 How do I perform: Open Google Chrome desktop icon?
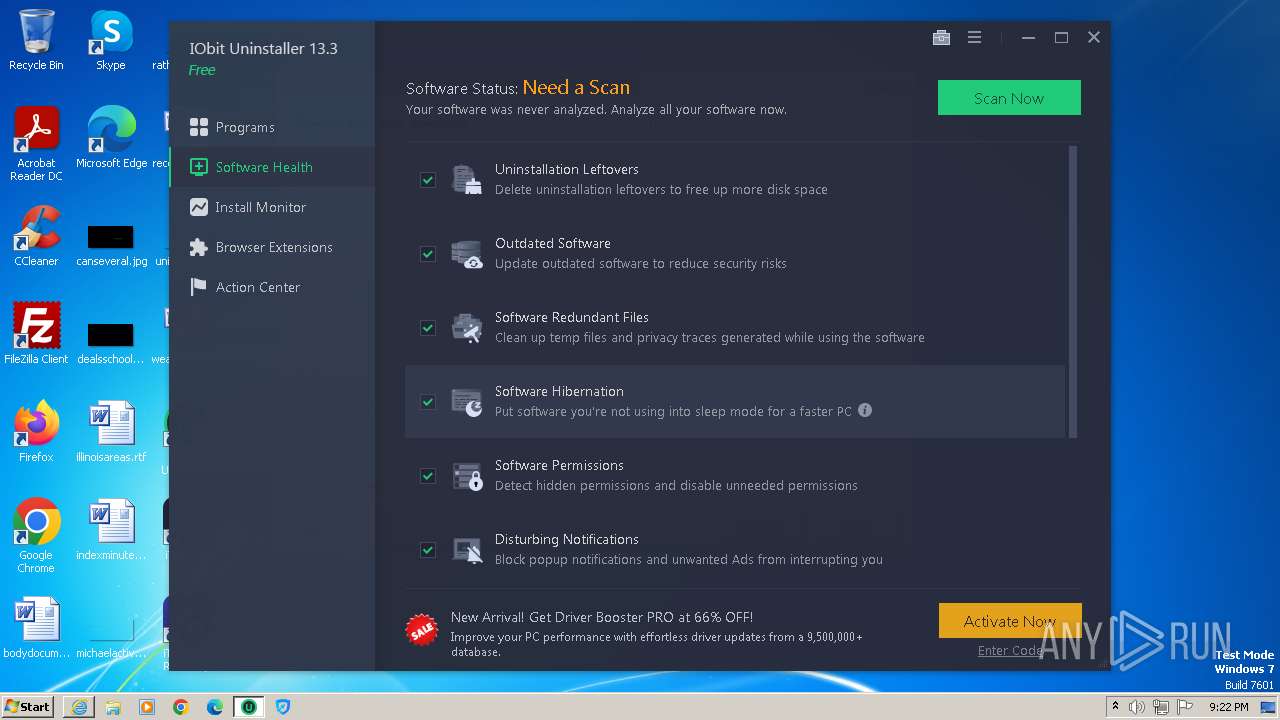(x=36, y=536)
